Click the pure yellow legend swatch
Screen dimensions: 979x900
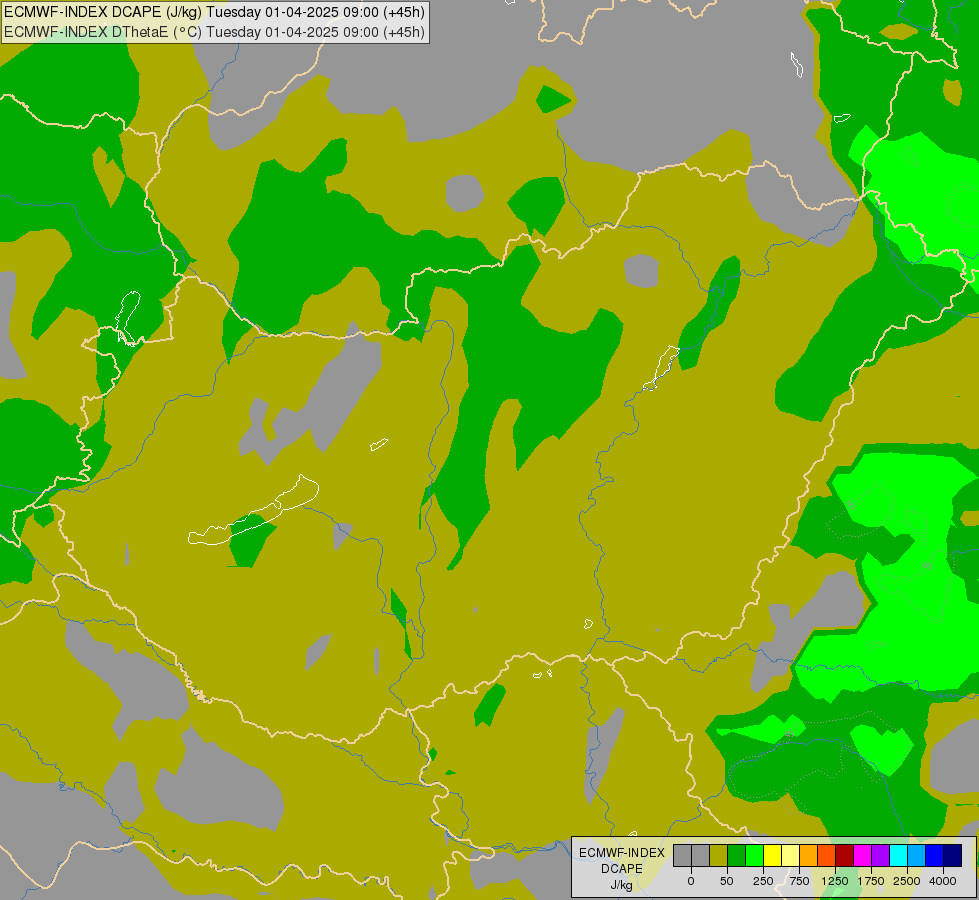pyautogui.click(x=772, y=855)
